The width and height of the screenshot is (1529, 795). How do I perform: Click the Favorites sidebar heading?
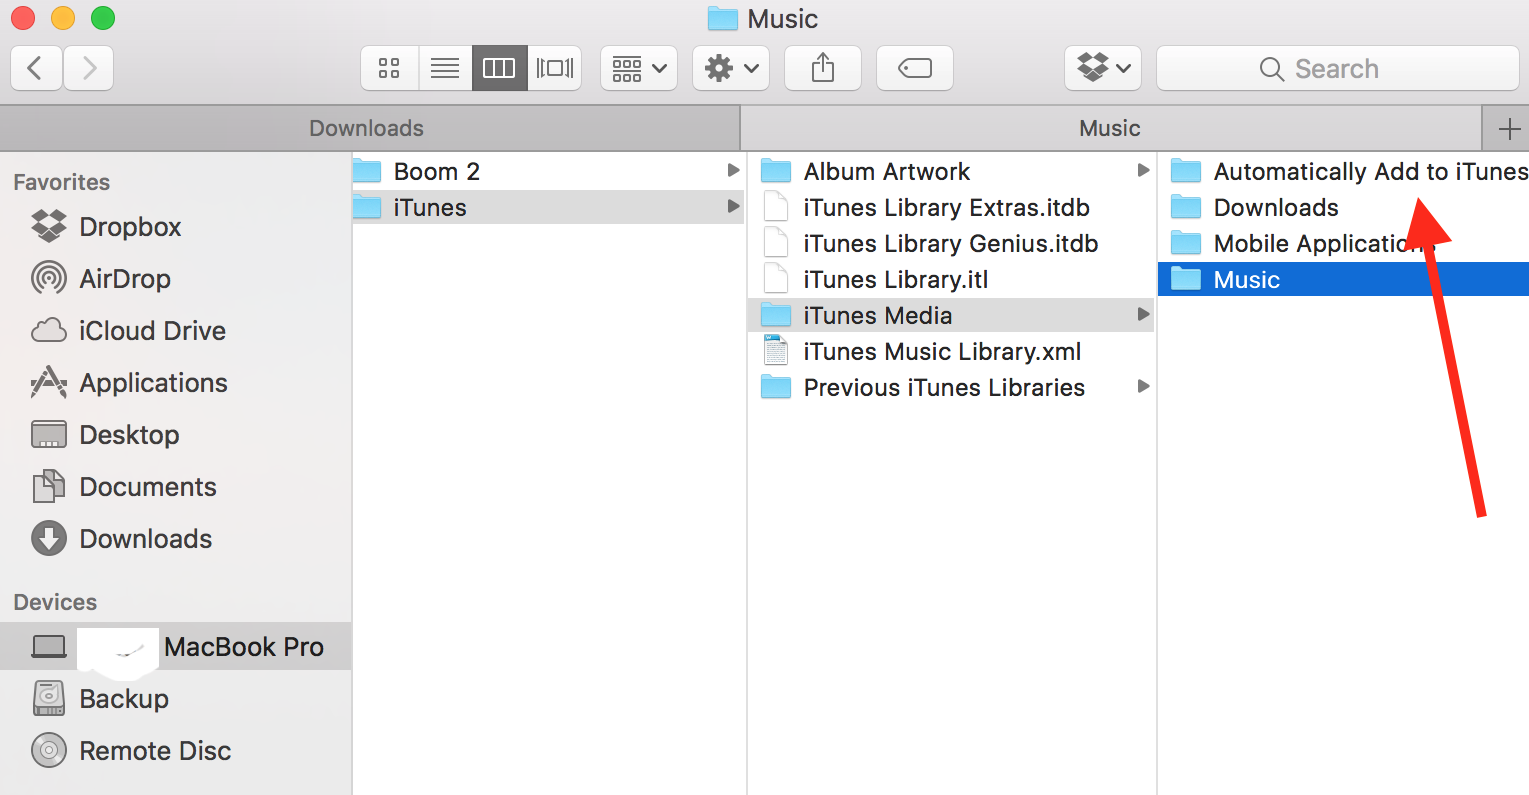point(62,182)
